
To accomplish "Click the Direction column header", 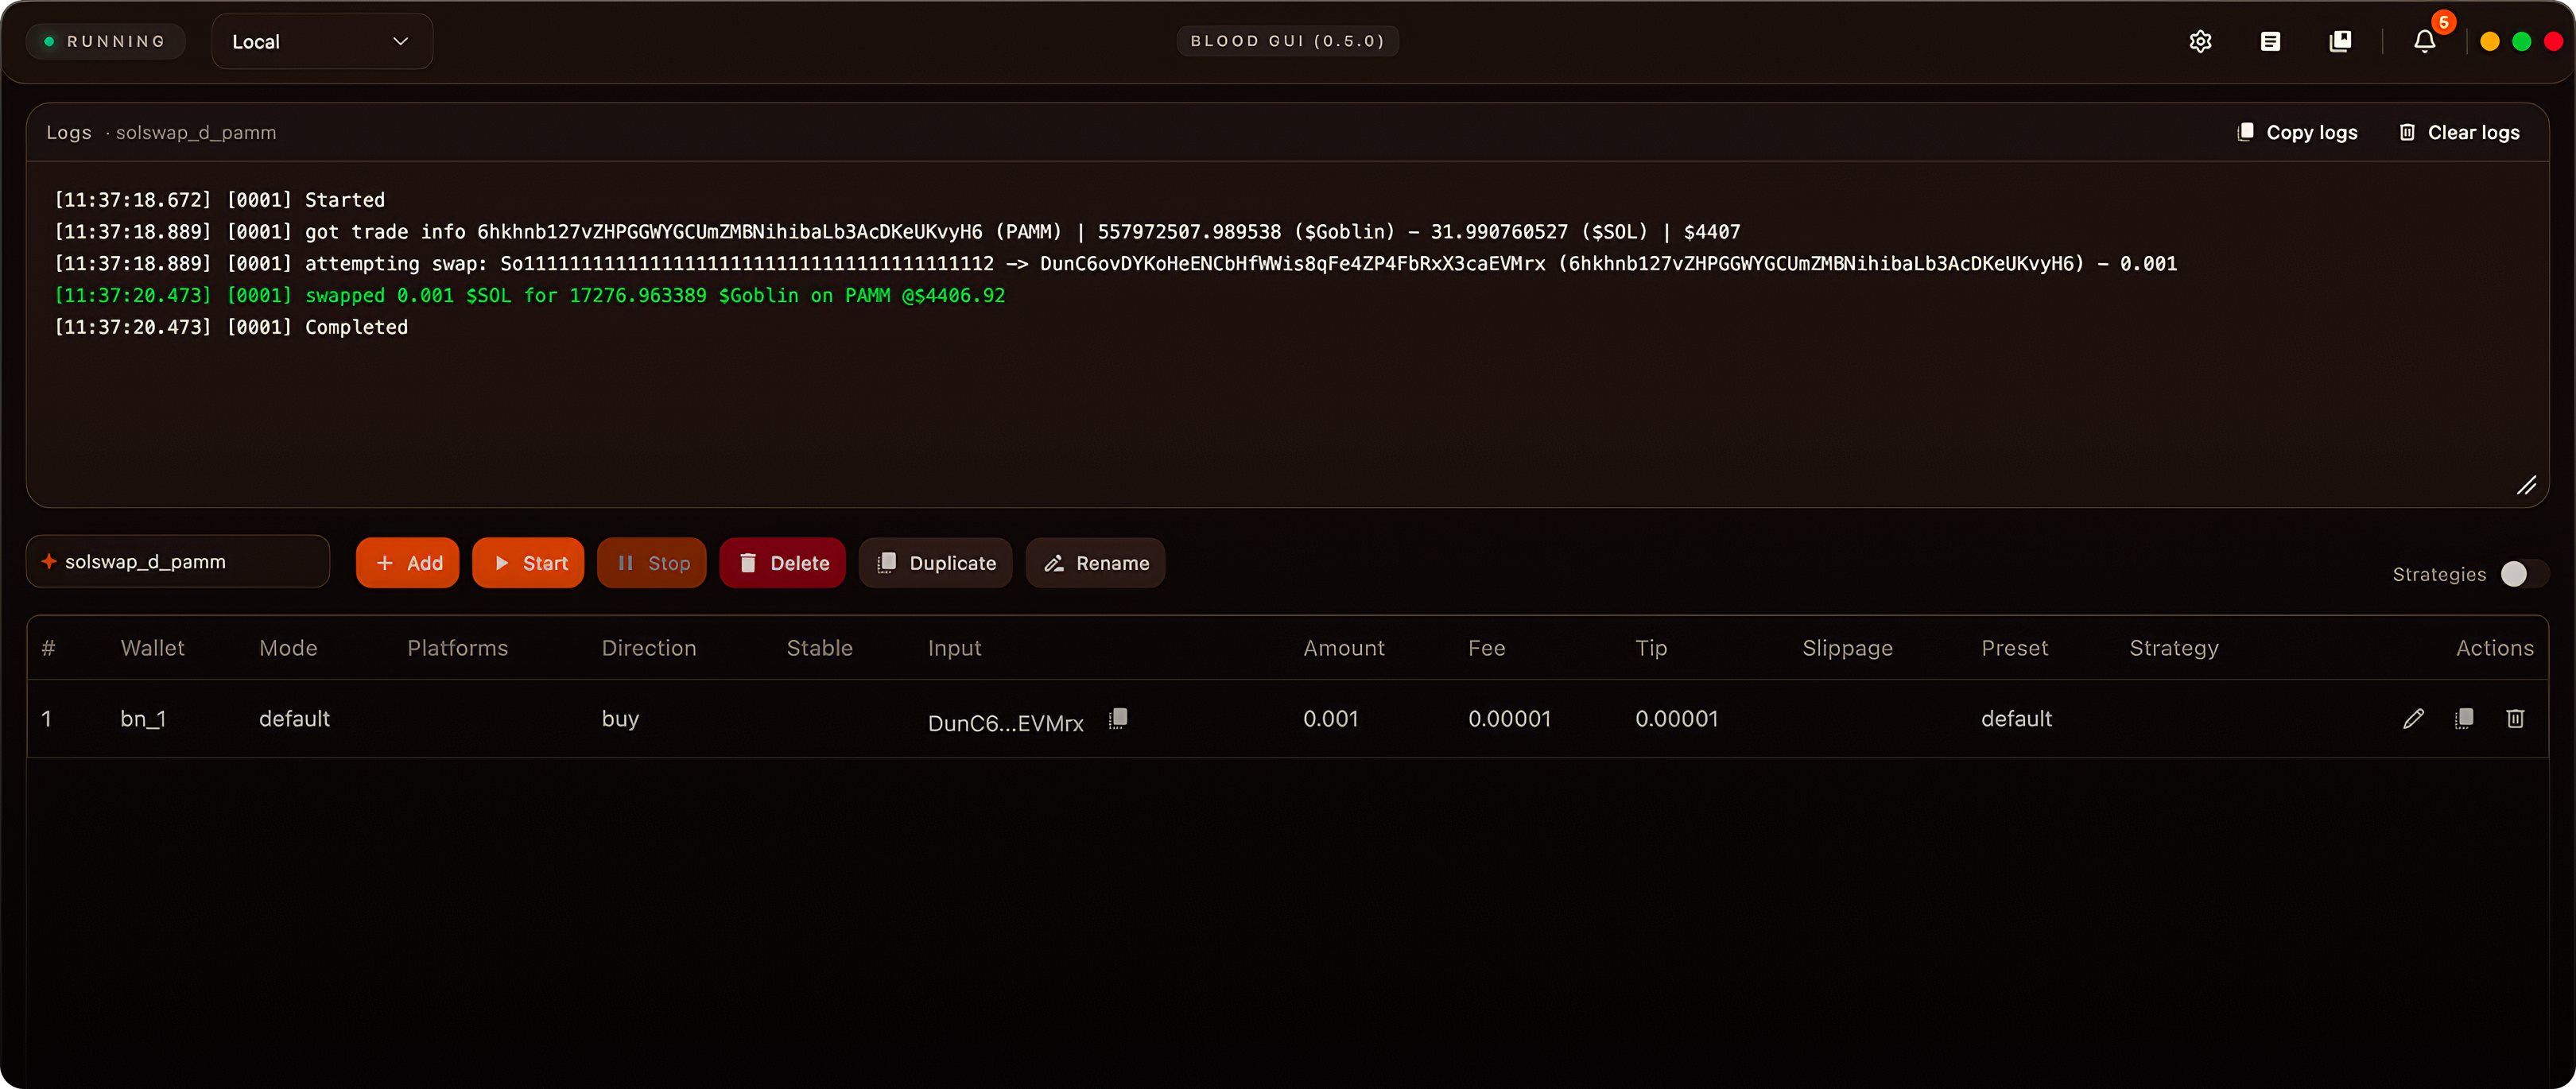I will pyautogui.click(x=649, y=648).
